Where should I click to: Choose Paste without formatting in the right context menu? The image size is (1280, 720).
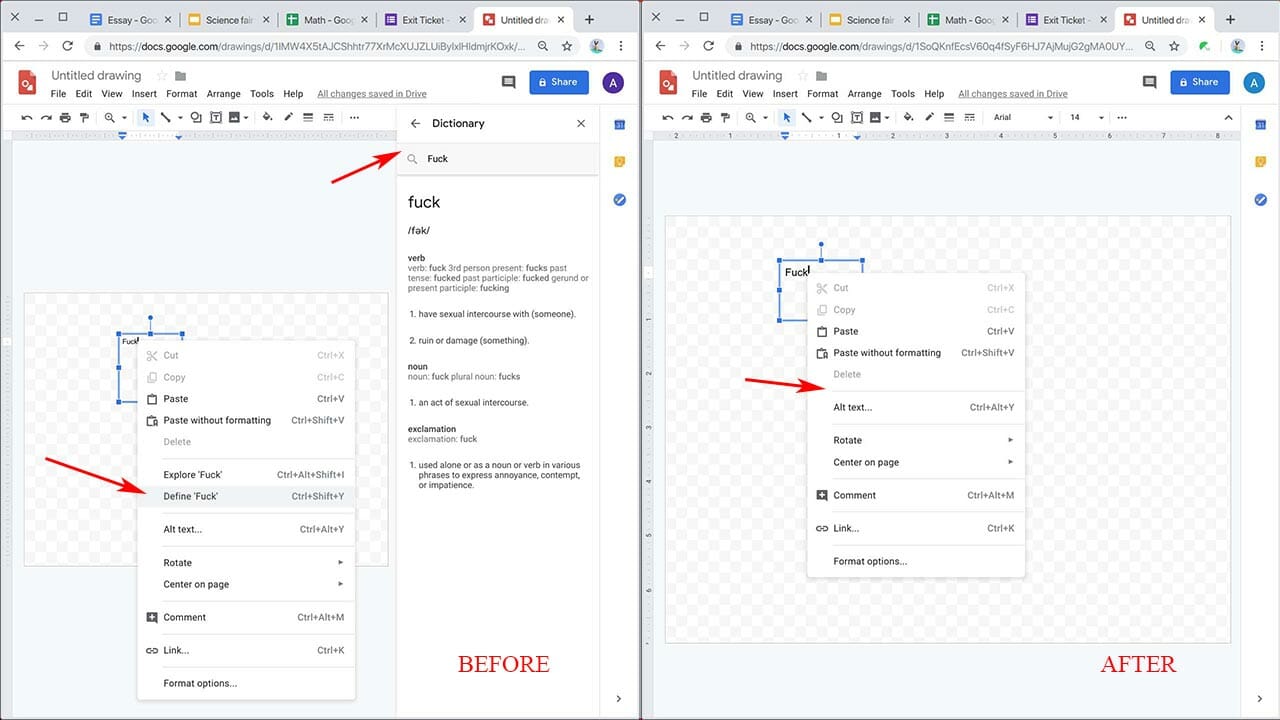(x=916, y=353)
